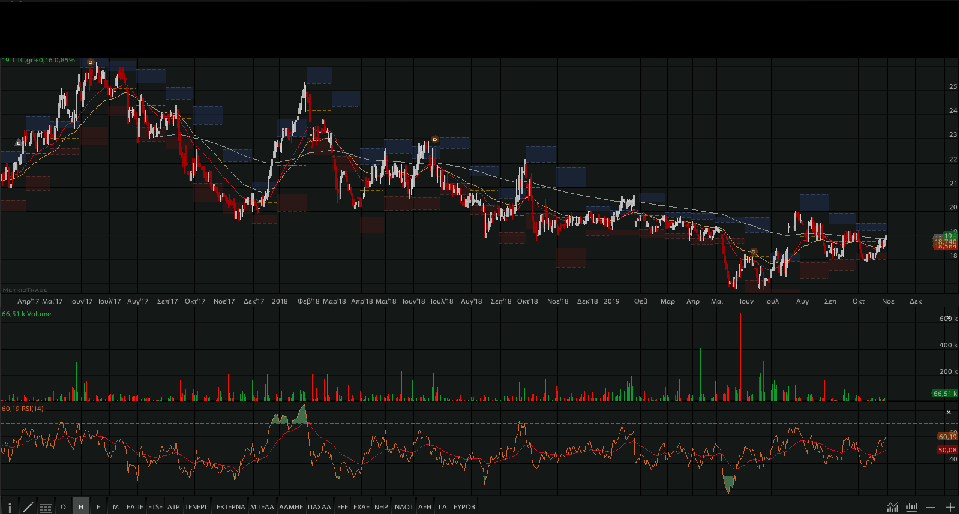This screenshot has height=514, width=959.
Task: Click the info "i" icon in bottom toolbar
Action: [x=9, y=507]
